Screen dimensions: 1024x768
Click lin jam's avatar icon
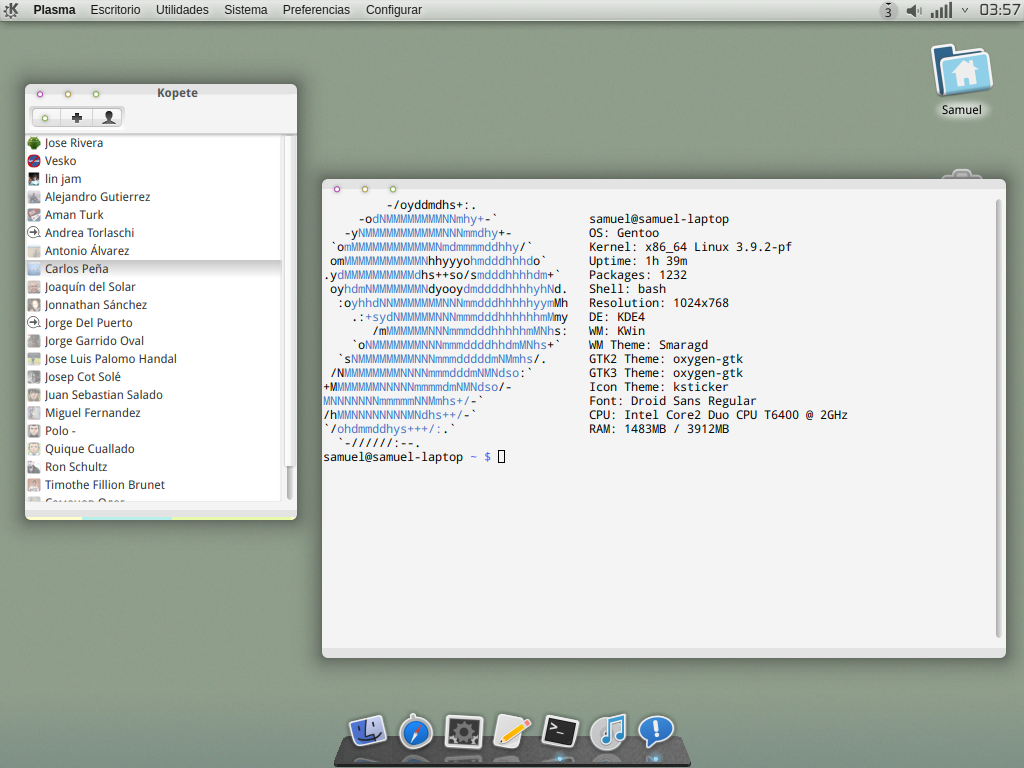coord(34,179)
